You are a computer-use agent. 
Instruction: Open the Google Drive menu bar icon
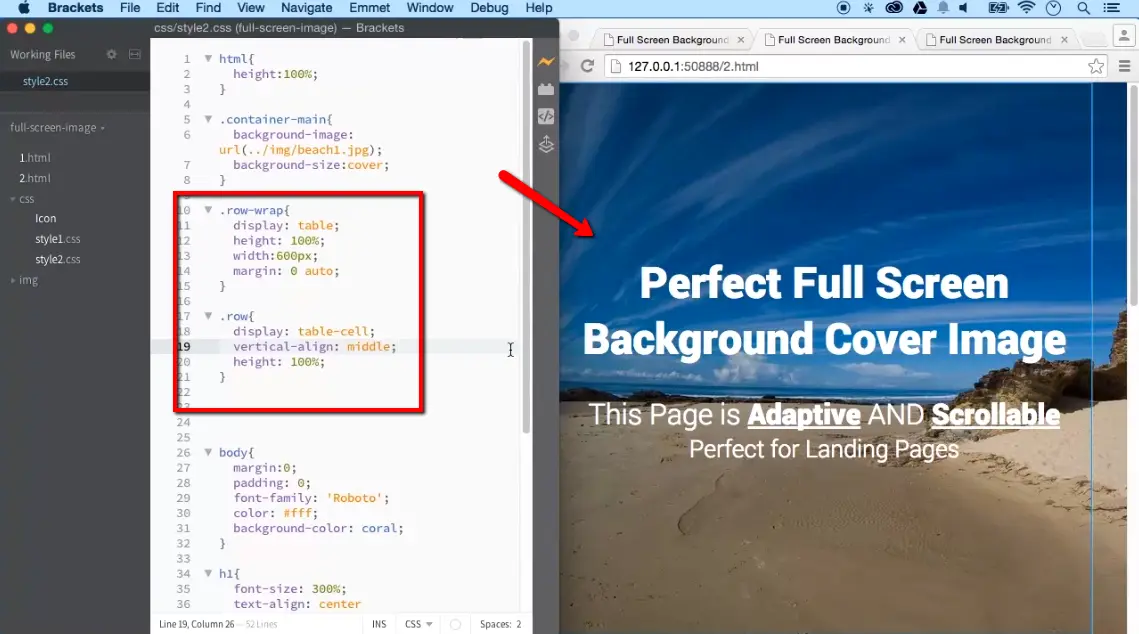tap(920, 8)
